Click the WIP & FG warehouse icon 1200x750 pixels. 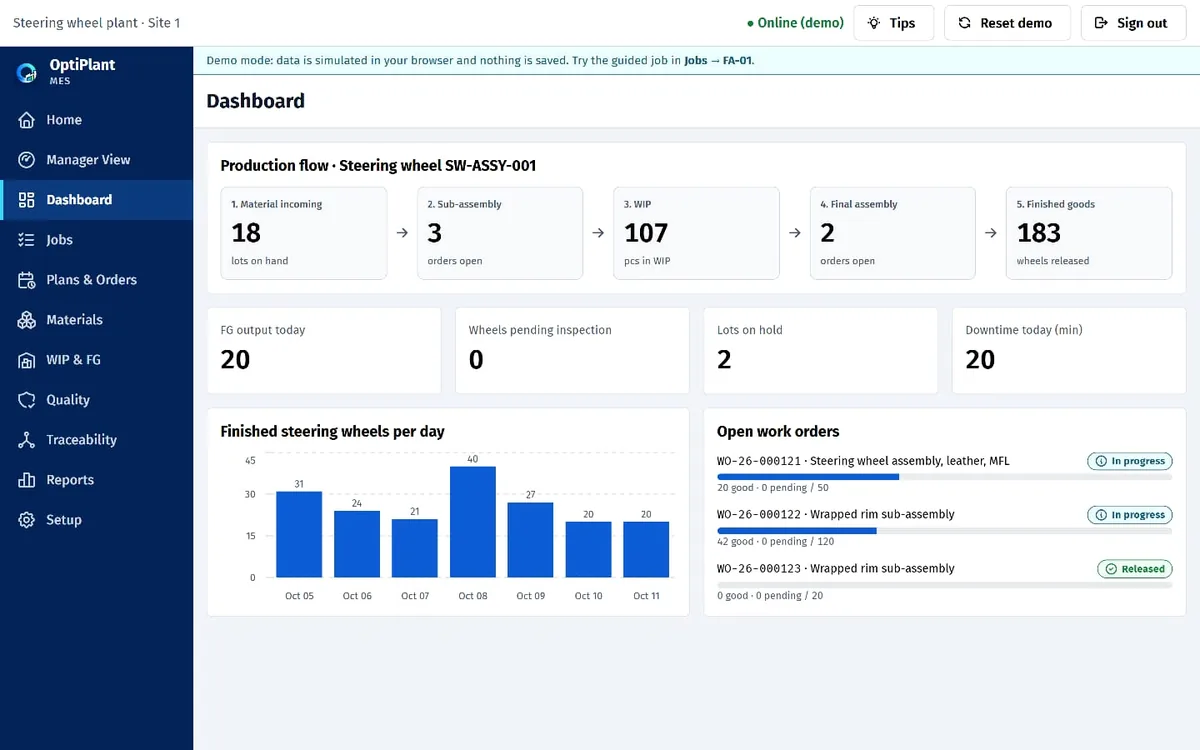point(27,360)
